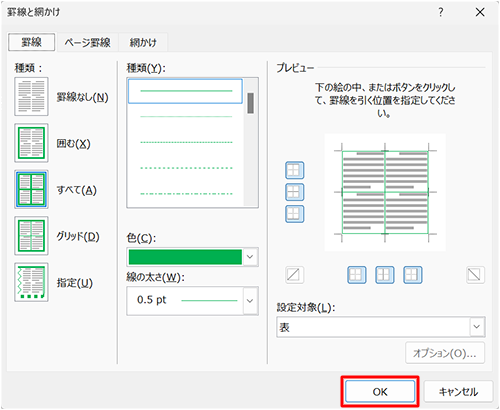
Task: Click the ? help button in title bar
Action: pyautogui.click(x=441, y=12)
